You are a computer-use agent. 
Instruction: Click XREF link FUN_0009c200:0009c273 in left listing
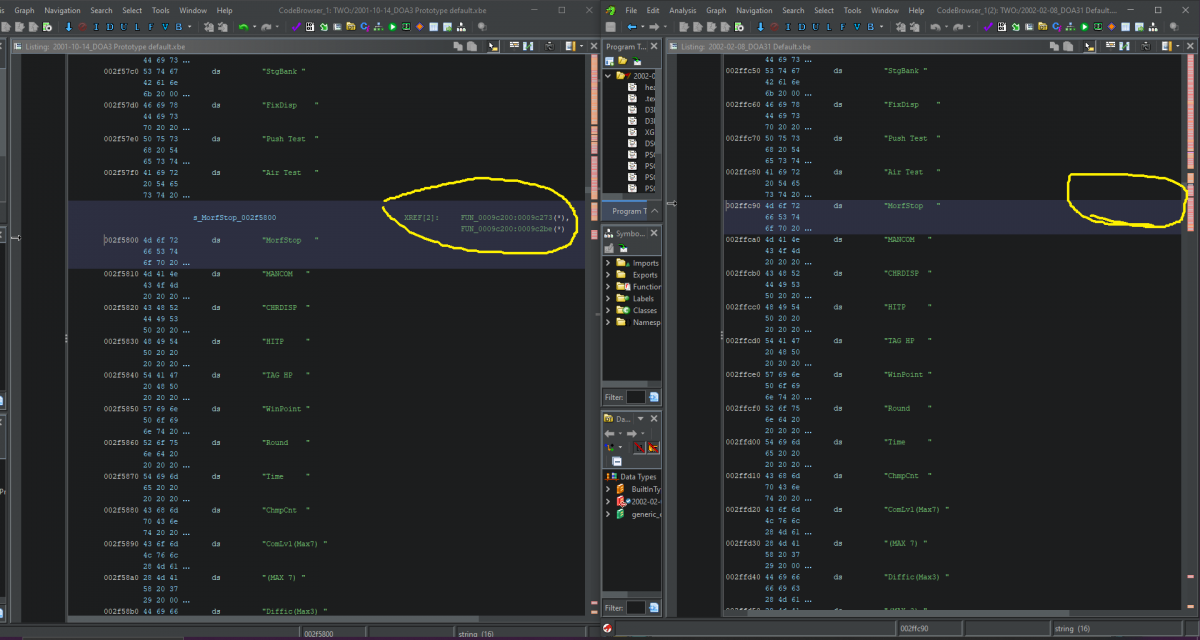tap(514, 217)
